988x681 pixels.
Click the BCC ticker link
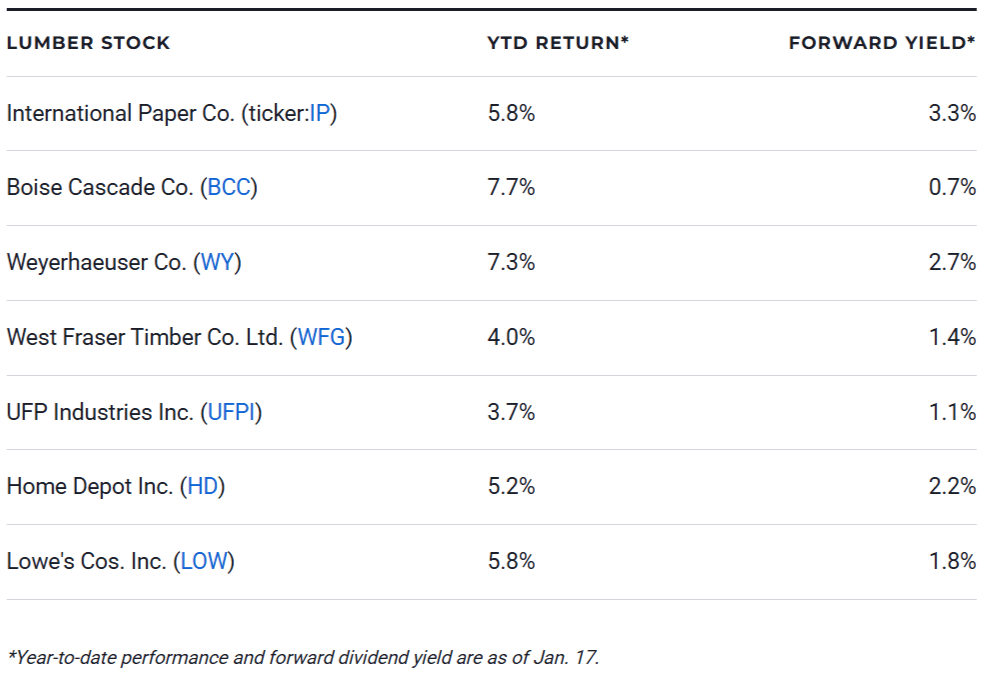(229, 188)
